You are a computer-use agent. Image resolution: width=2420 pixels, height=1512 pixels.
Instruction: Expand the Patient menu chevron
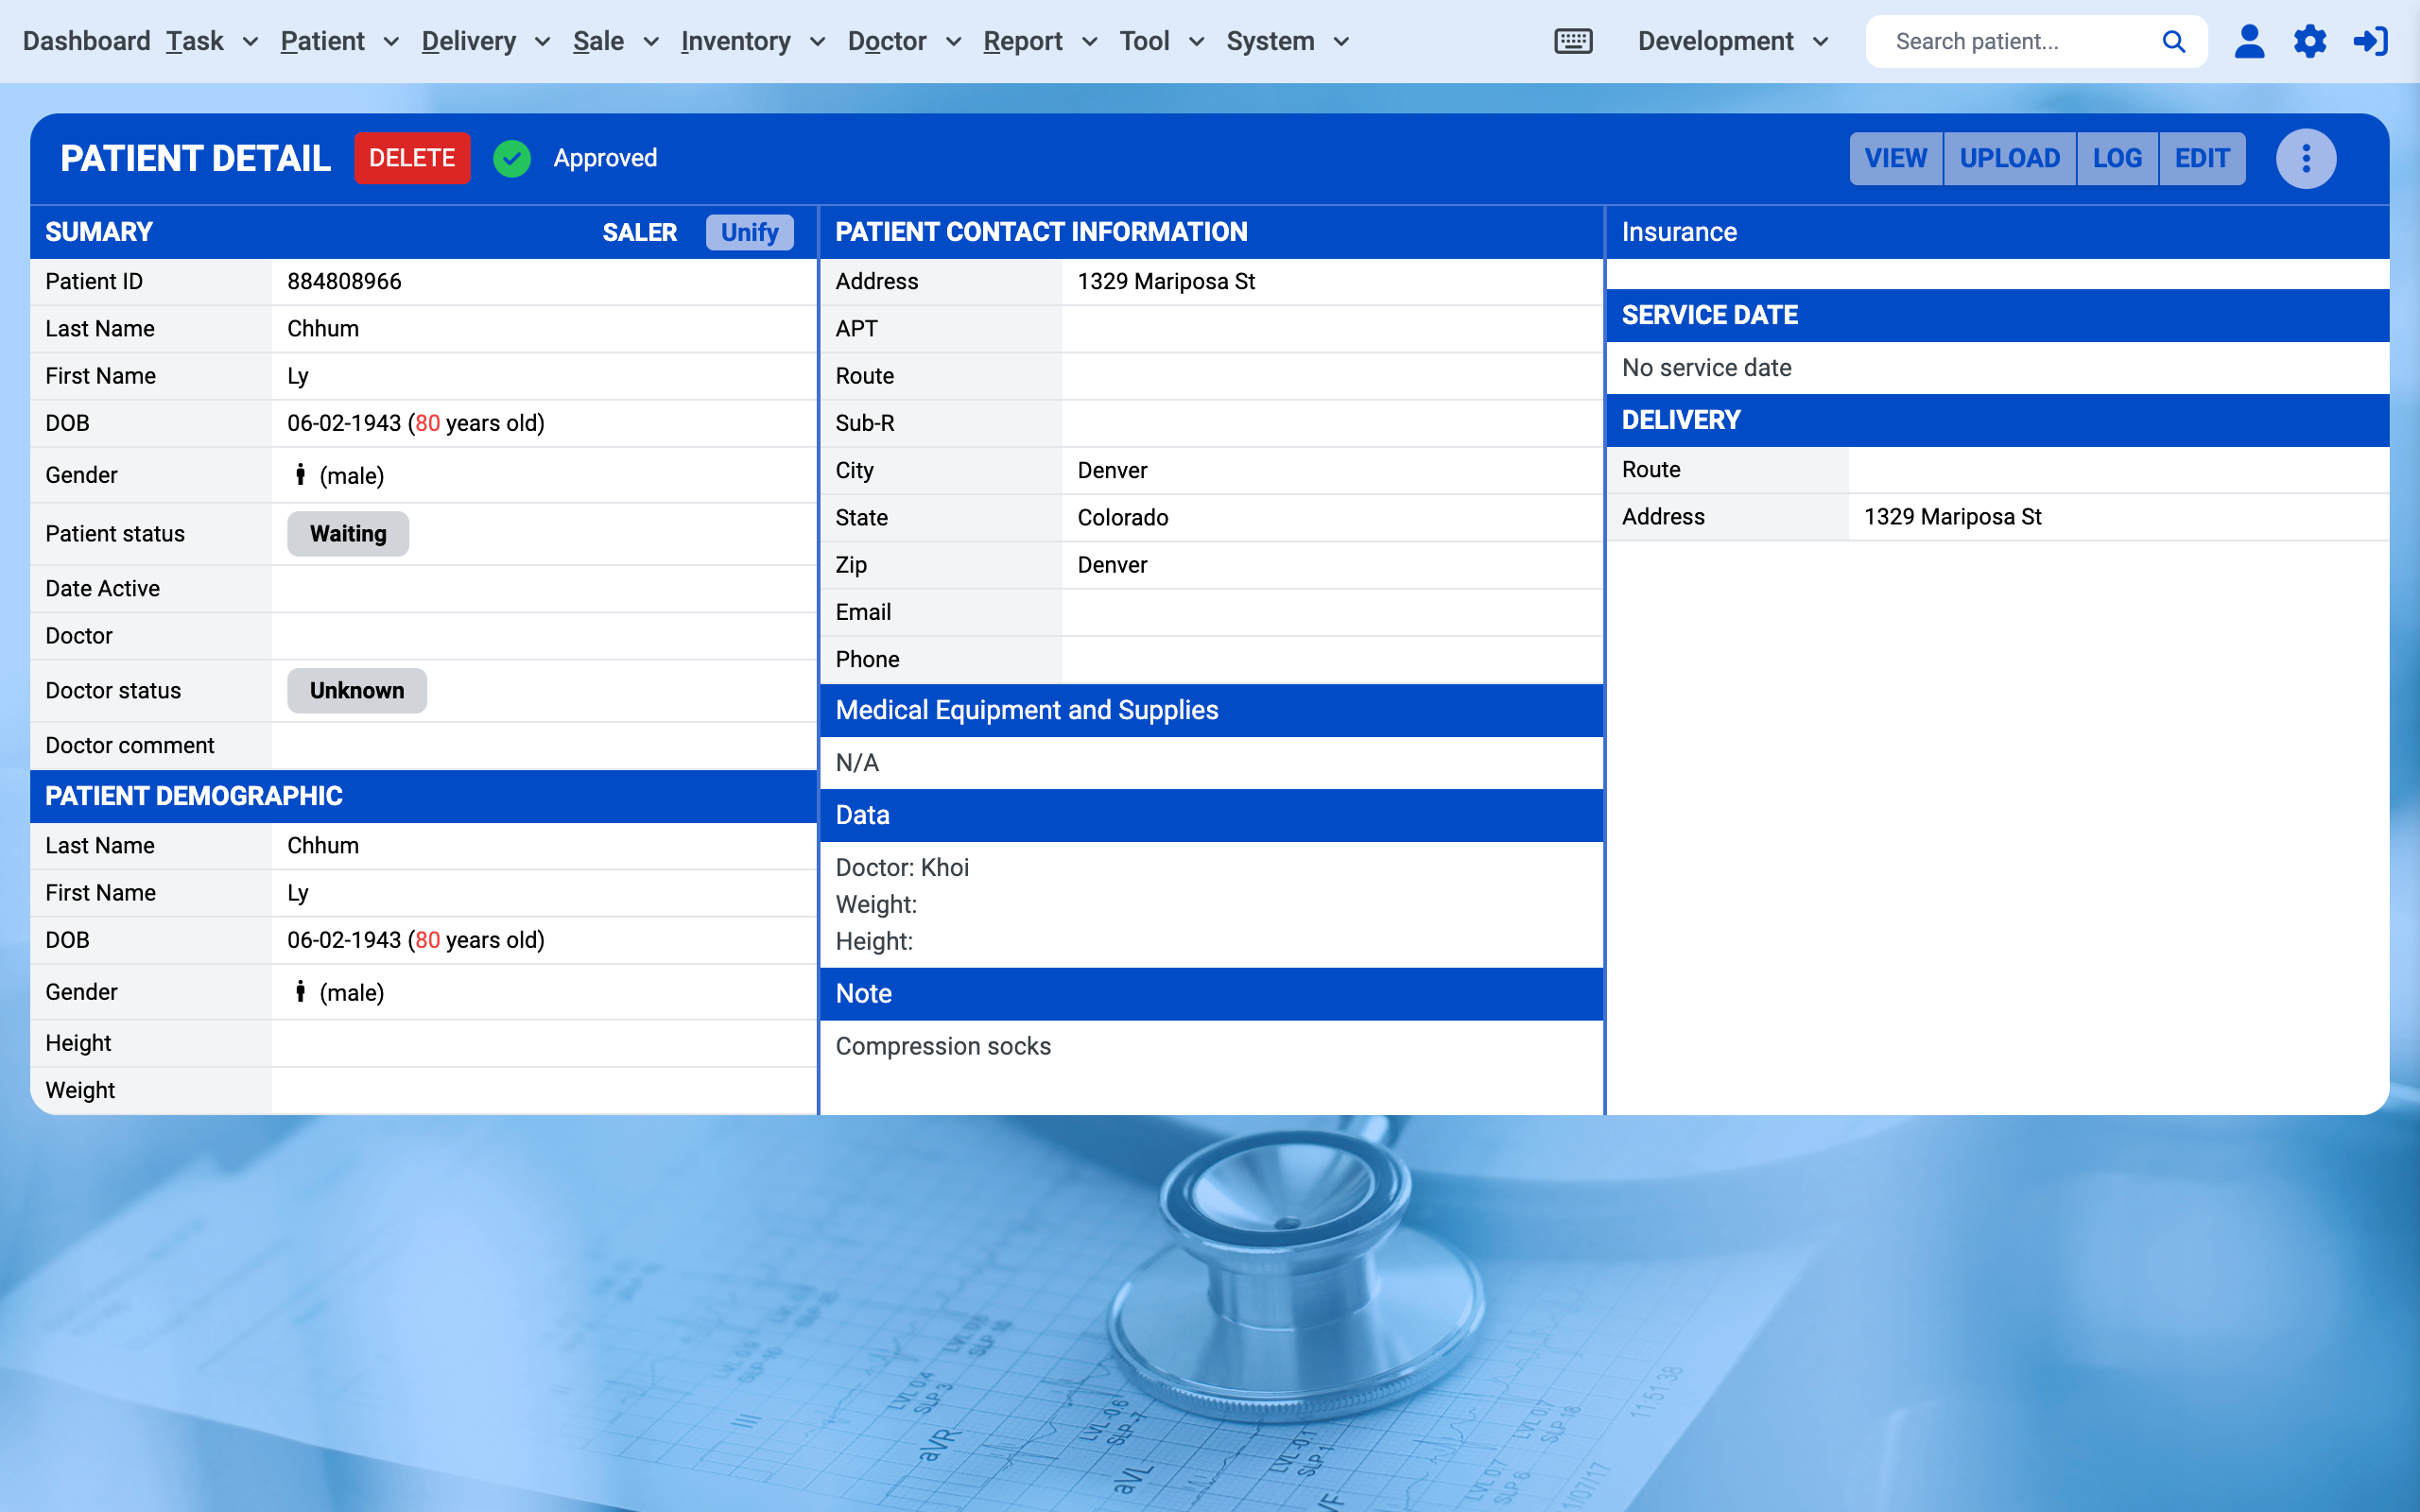point(391,42)
